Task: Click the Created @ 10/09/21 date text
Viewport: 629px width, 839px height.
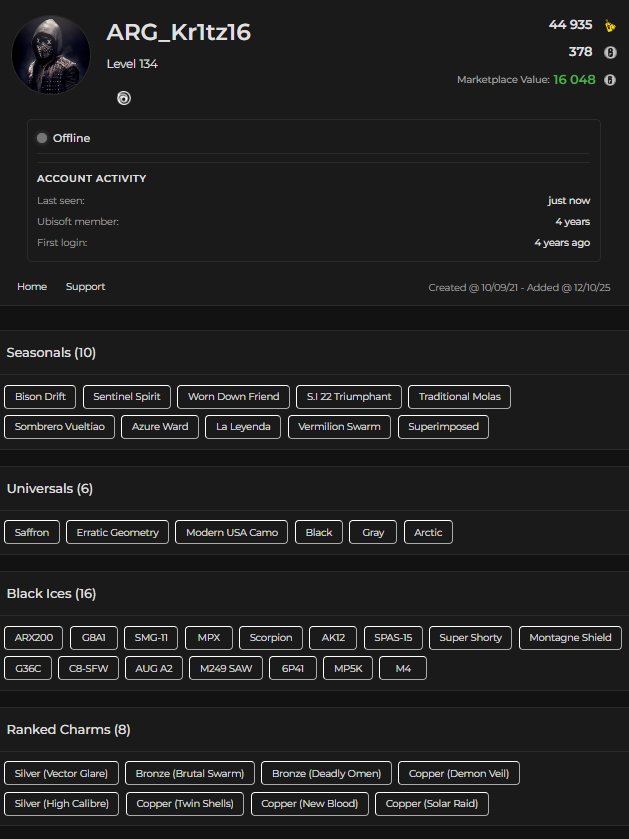Action: [473, 287]
